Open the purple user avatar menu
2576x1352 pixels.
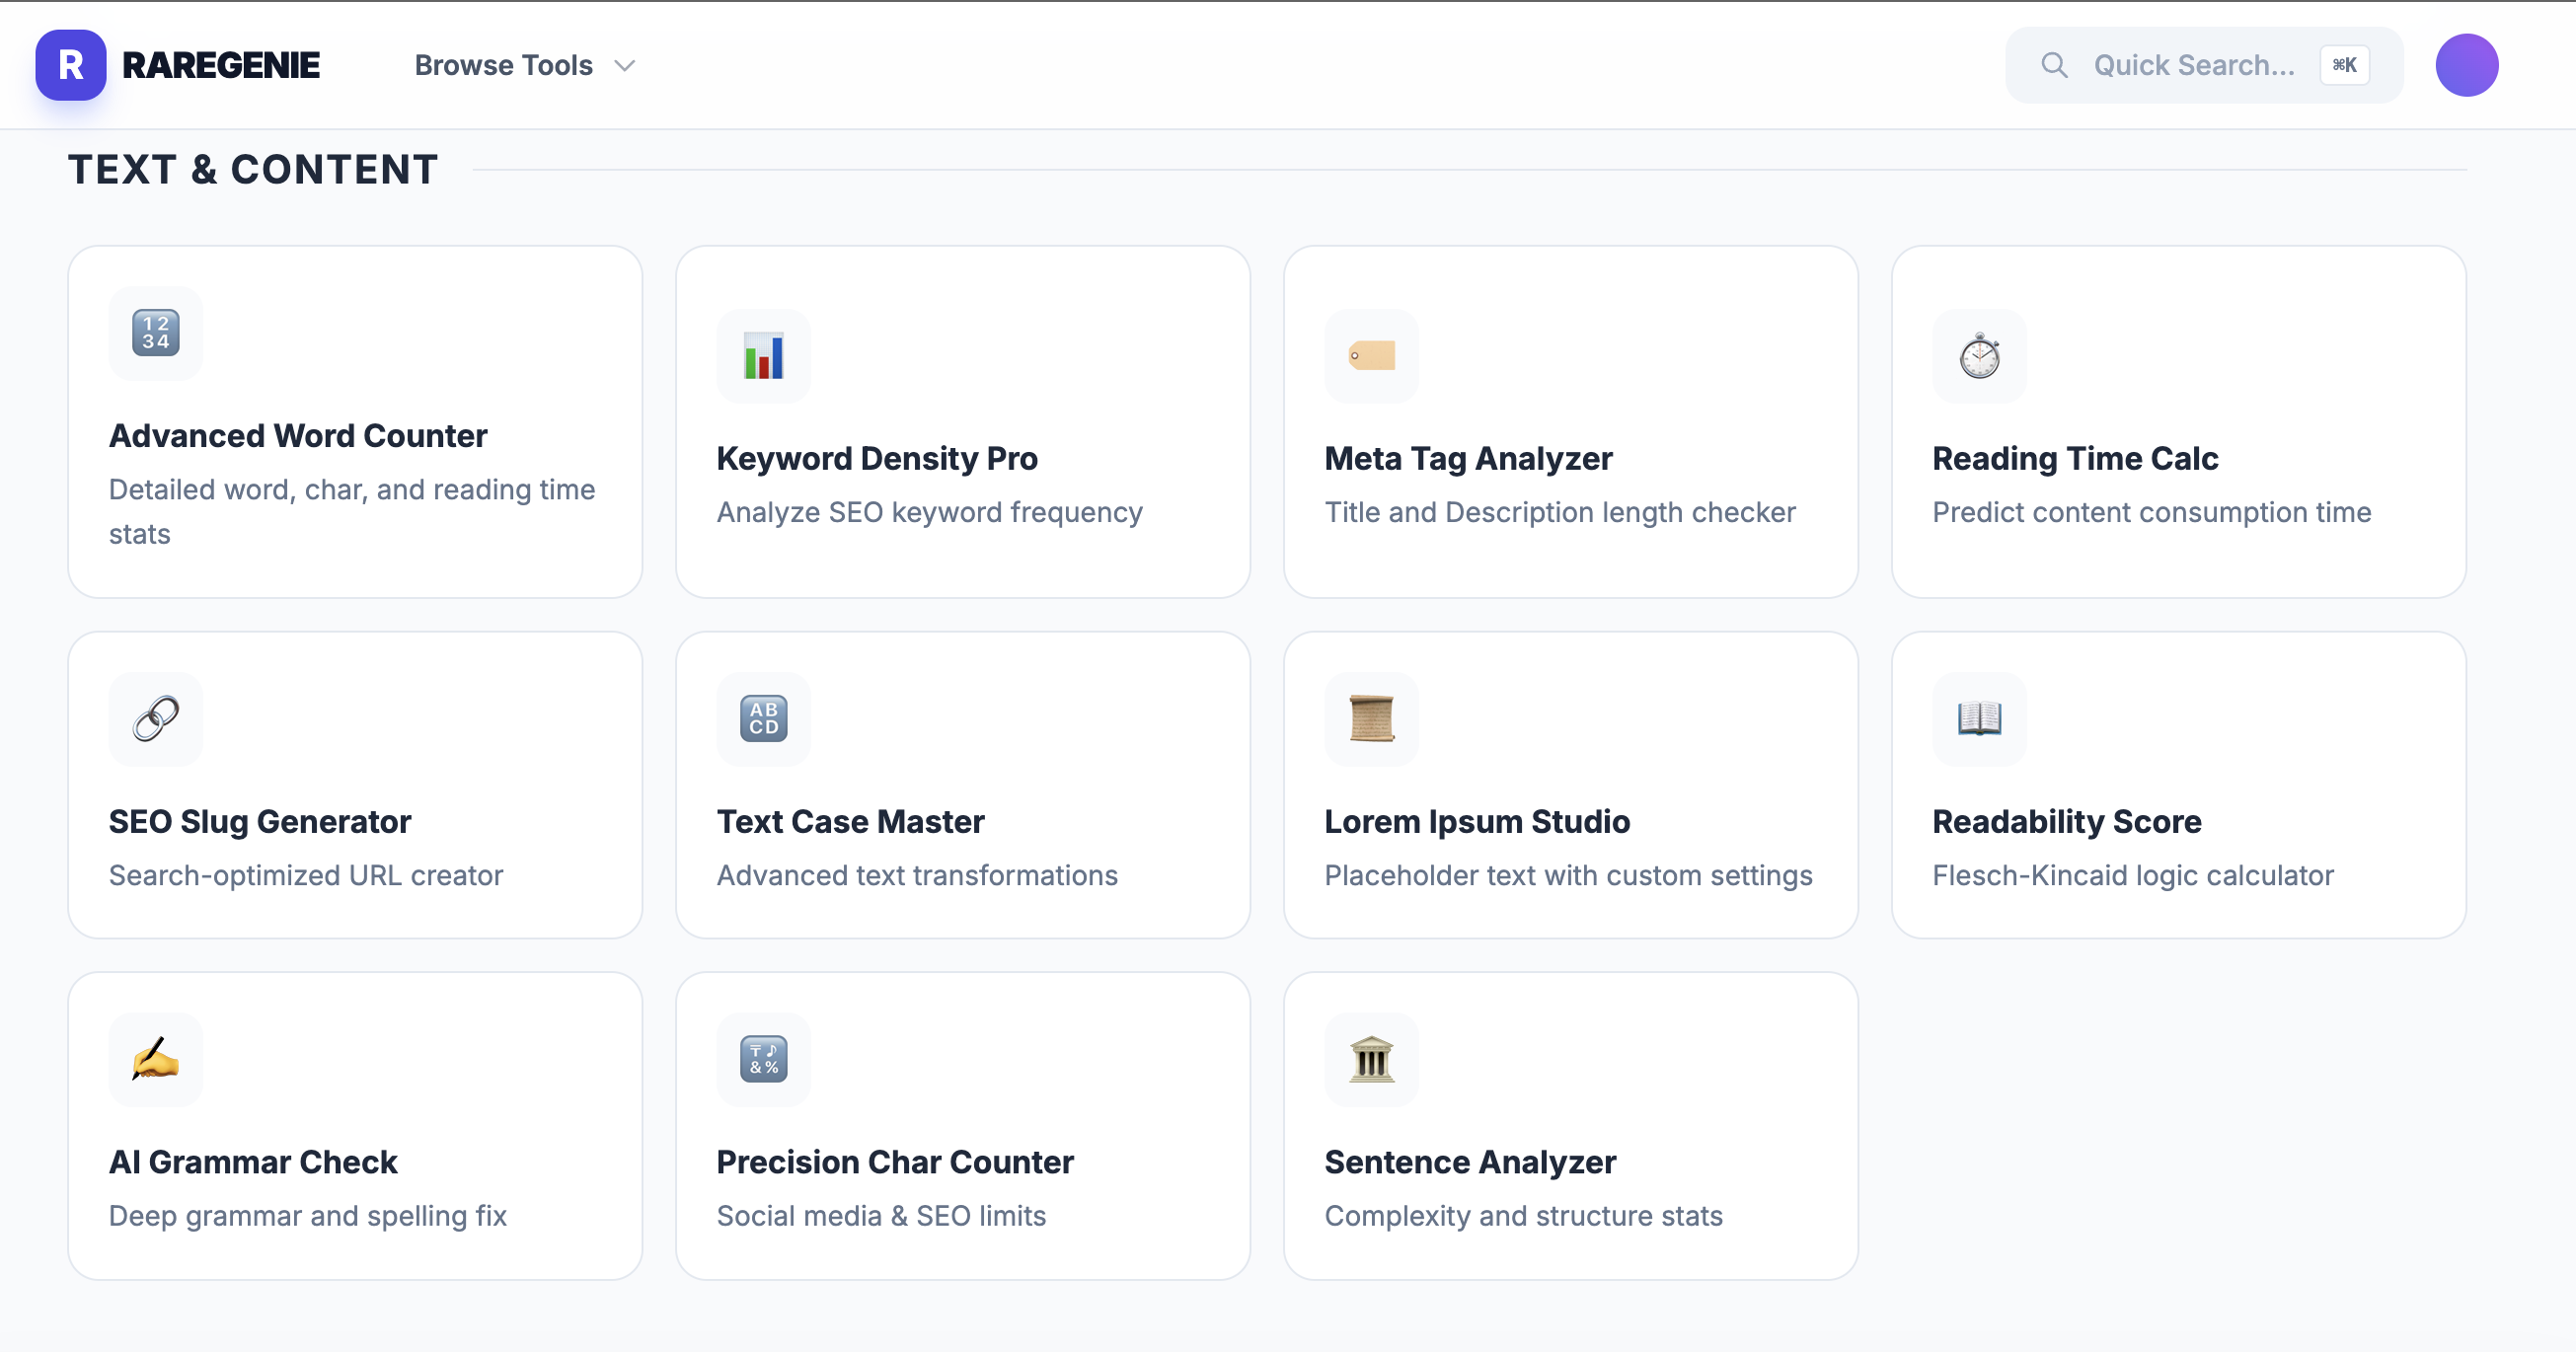pyautogui.click(x=2466, y=66)
